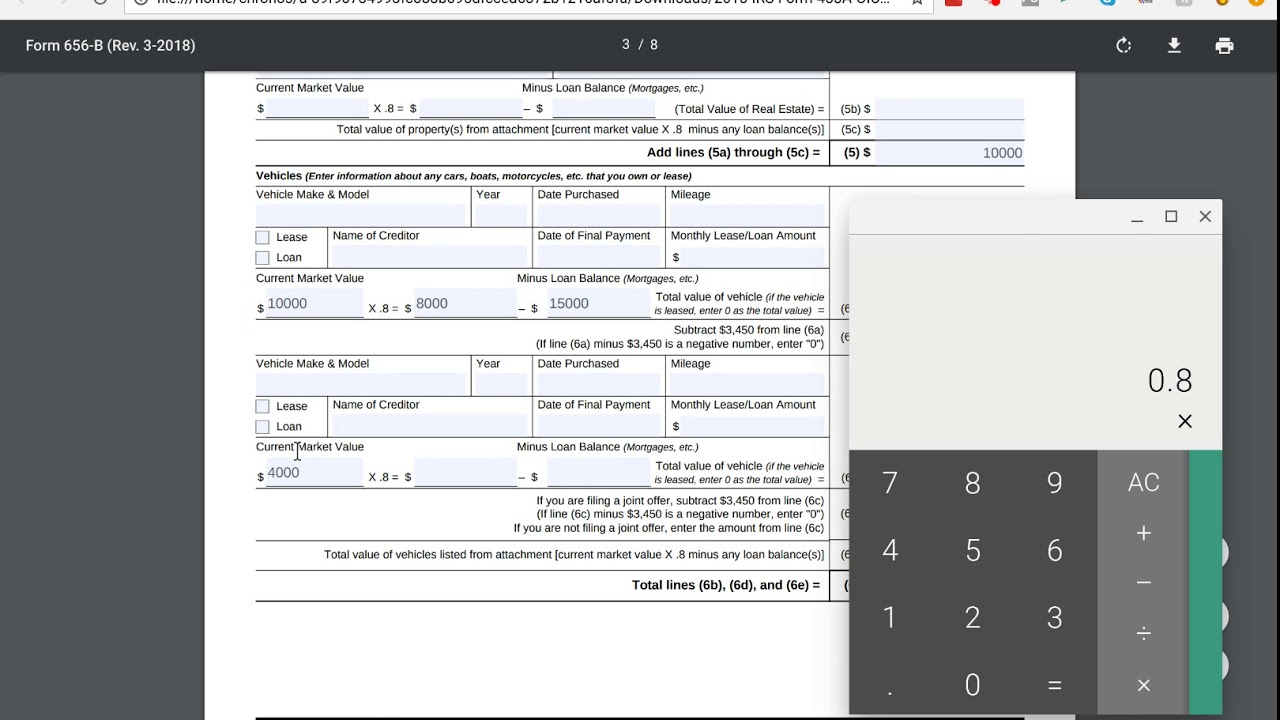
Task: Tap the calculator 9 key
Action: click(x=1054, y=483)
